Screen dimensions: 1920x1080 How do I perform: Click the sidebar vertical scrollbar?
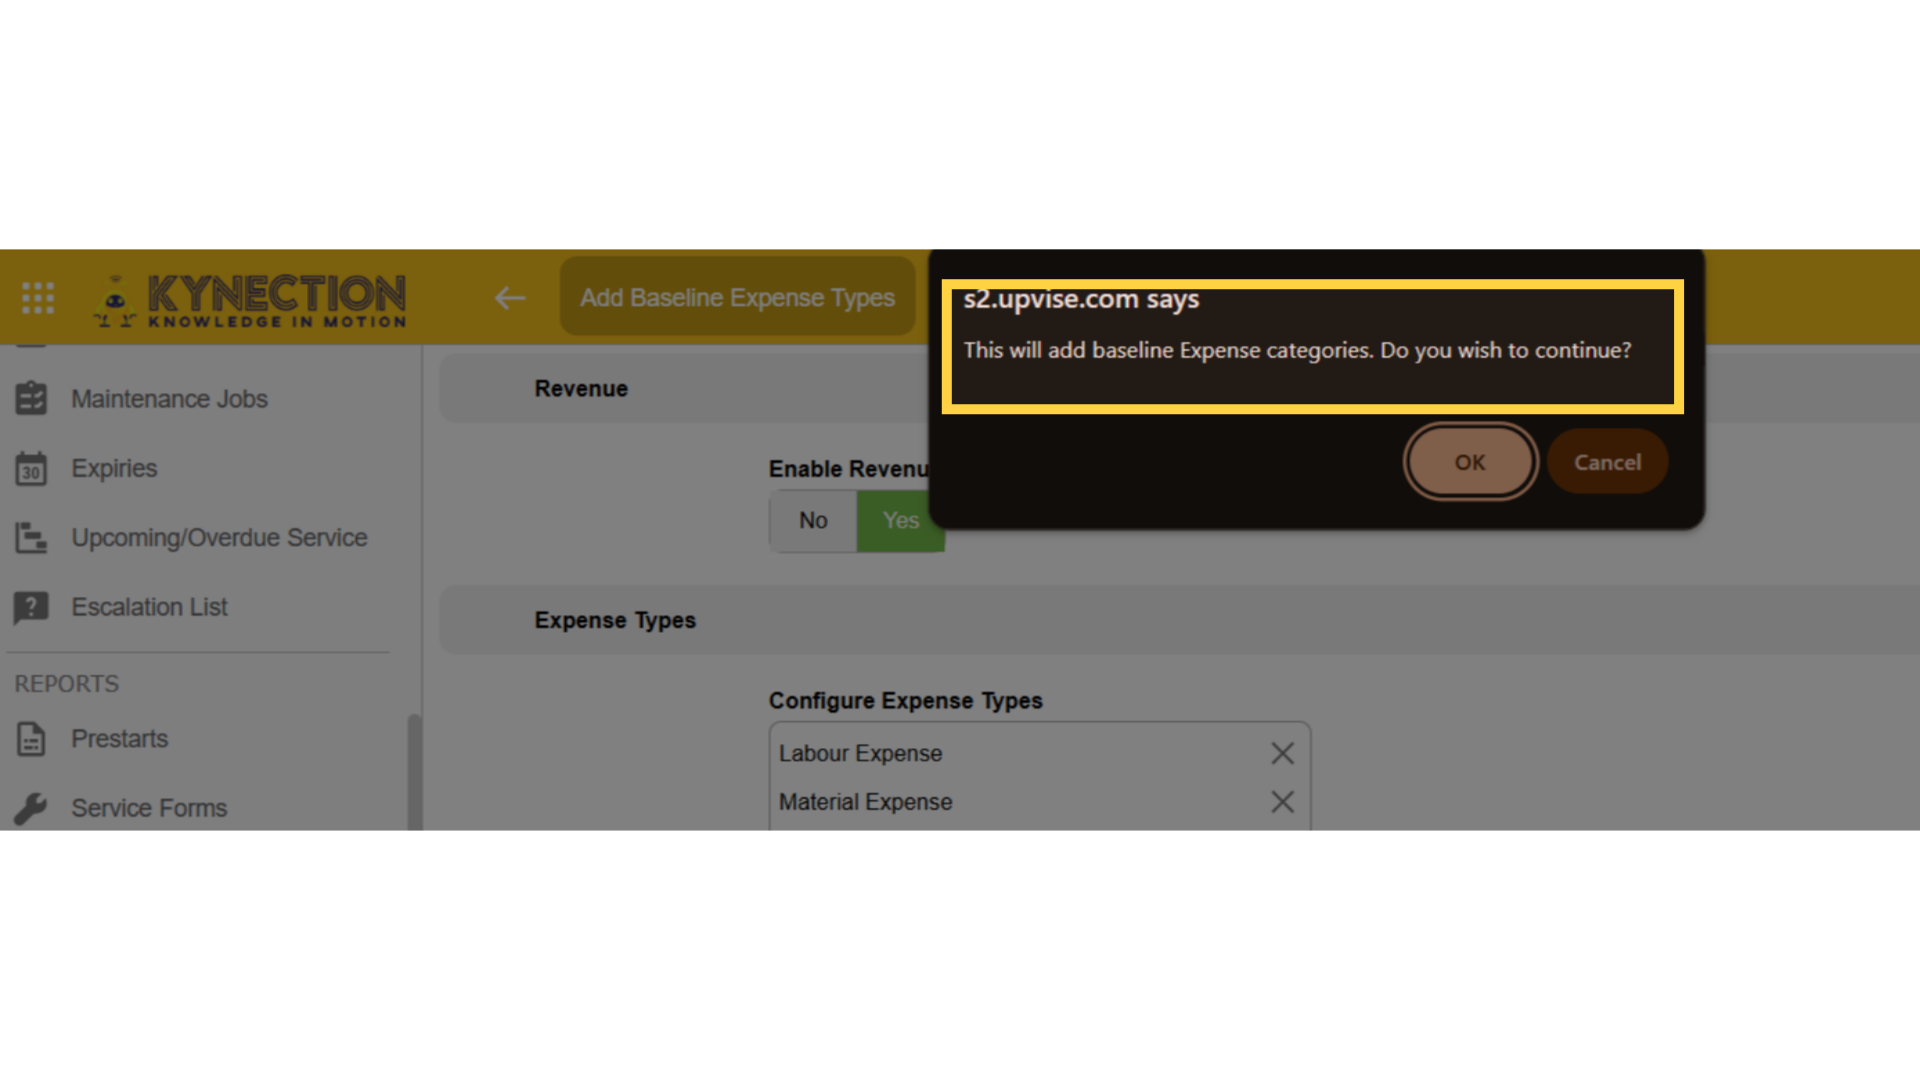click(414, 771)
